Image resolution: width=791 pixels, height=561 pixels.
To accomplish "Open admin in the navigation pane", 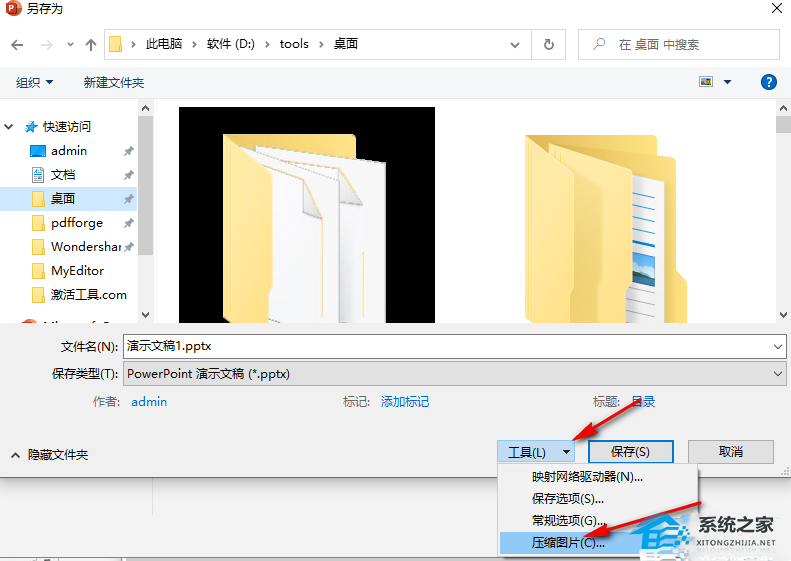I will [69, 151].
